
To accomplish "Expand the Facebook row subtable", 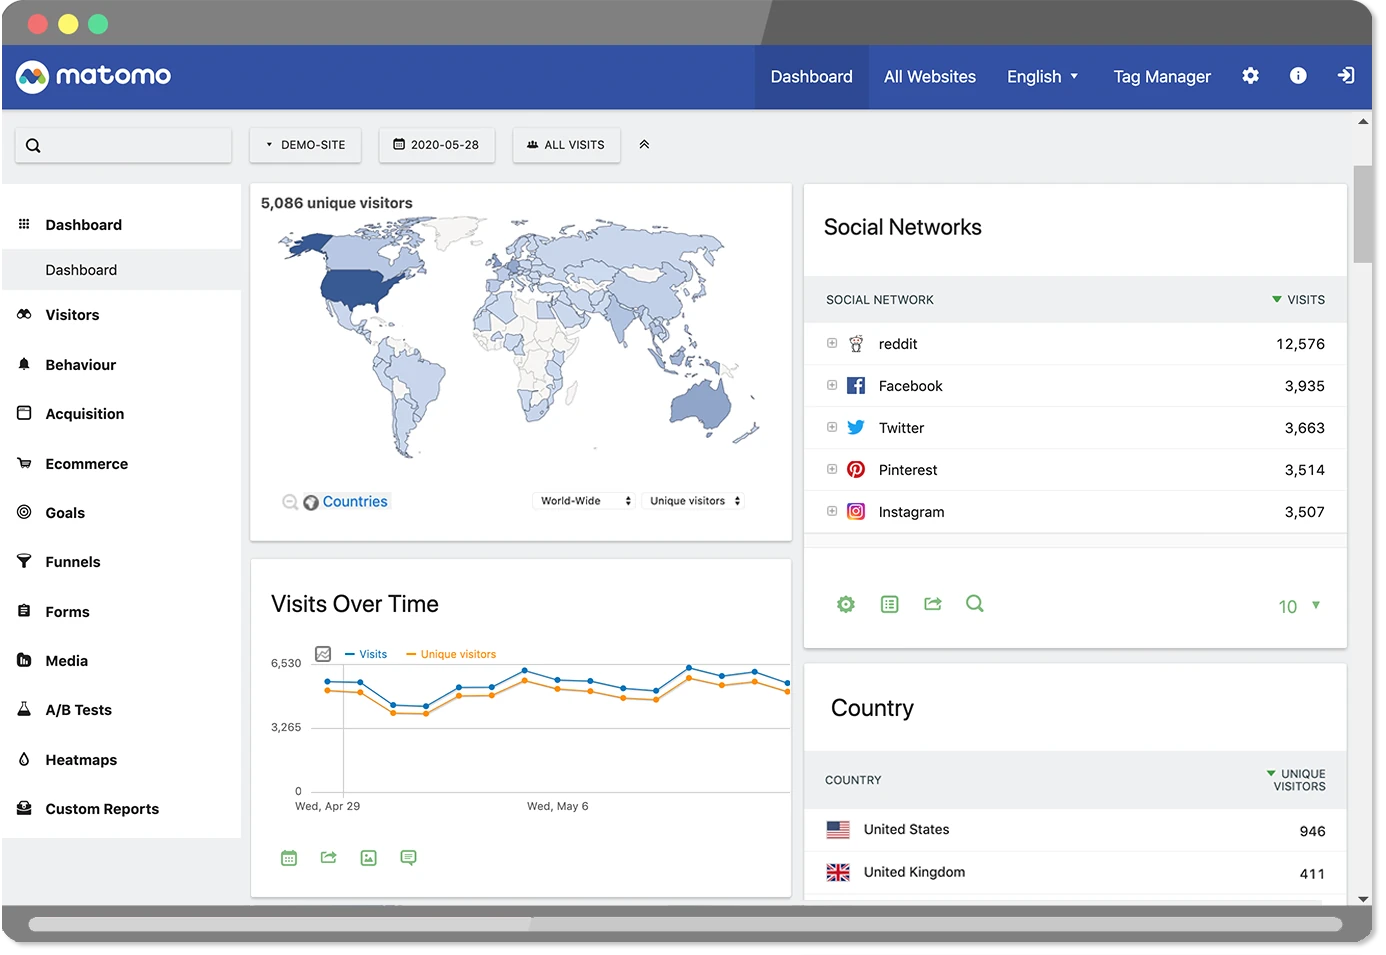I will click(x=832, y=385).
